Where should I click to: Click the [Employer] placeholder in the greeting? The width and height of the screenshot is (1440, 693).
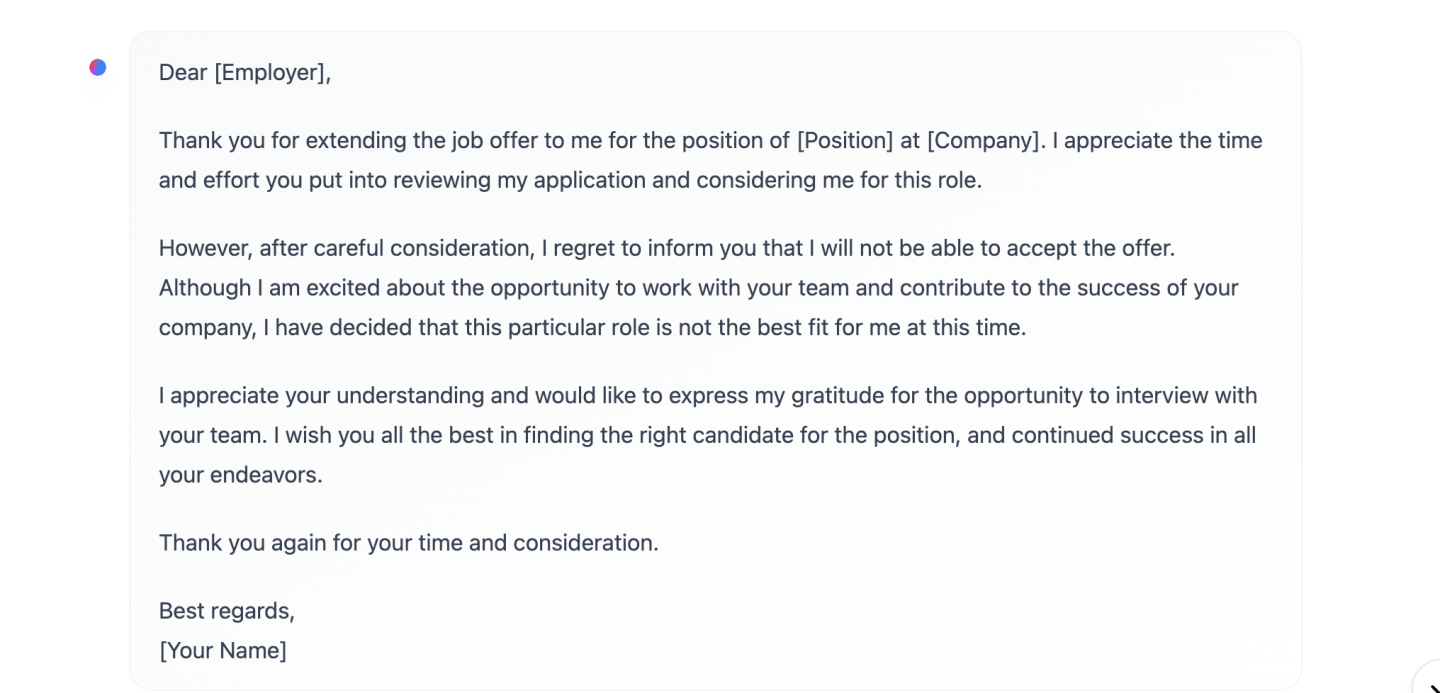coord(271,73)
